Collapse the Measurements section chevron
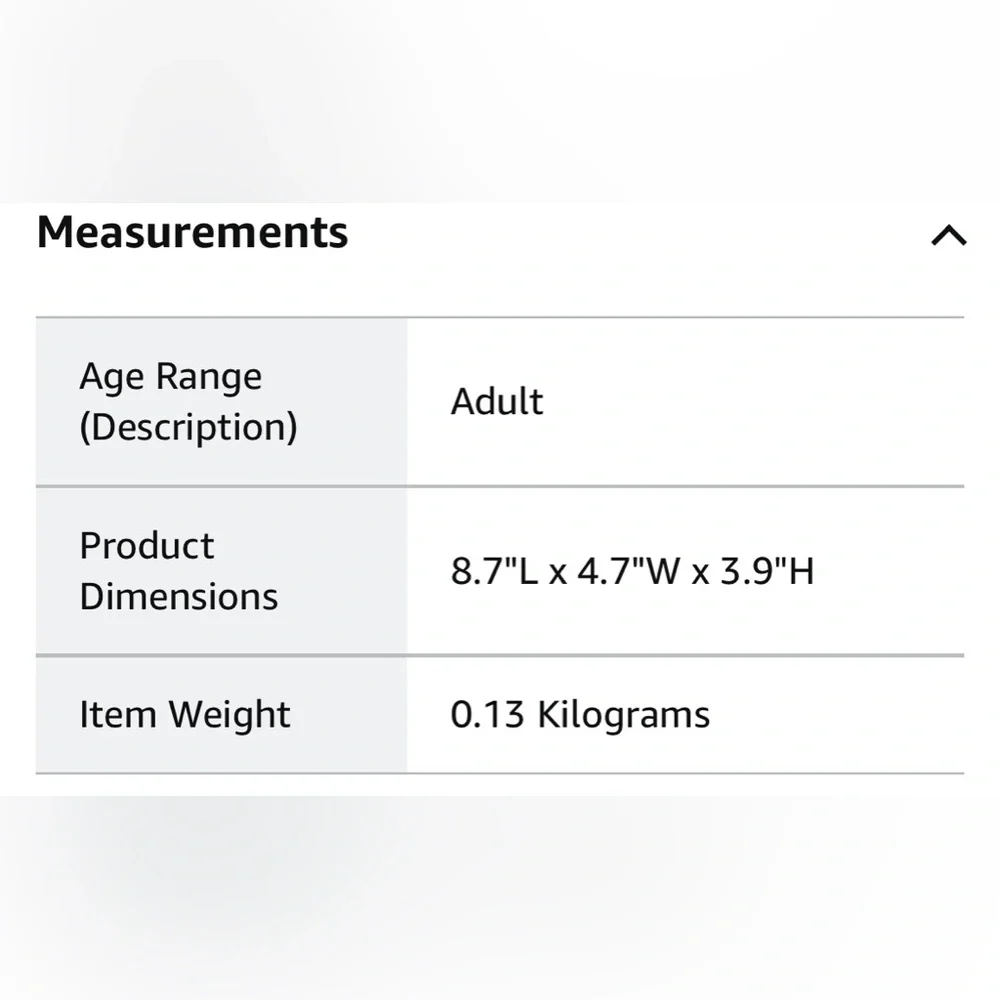 coord(948,235)
